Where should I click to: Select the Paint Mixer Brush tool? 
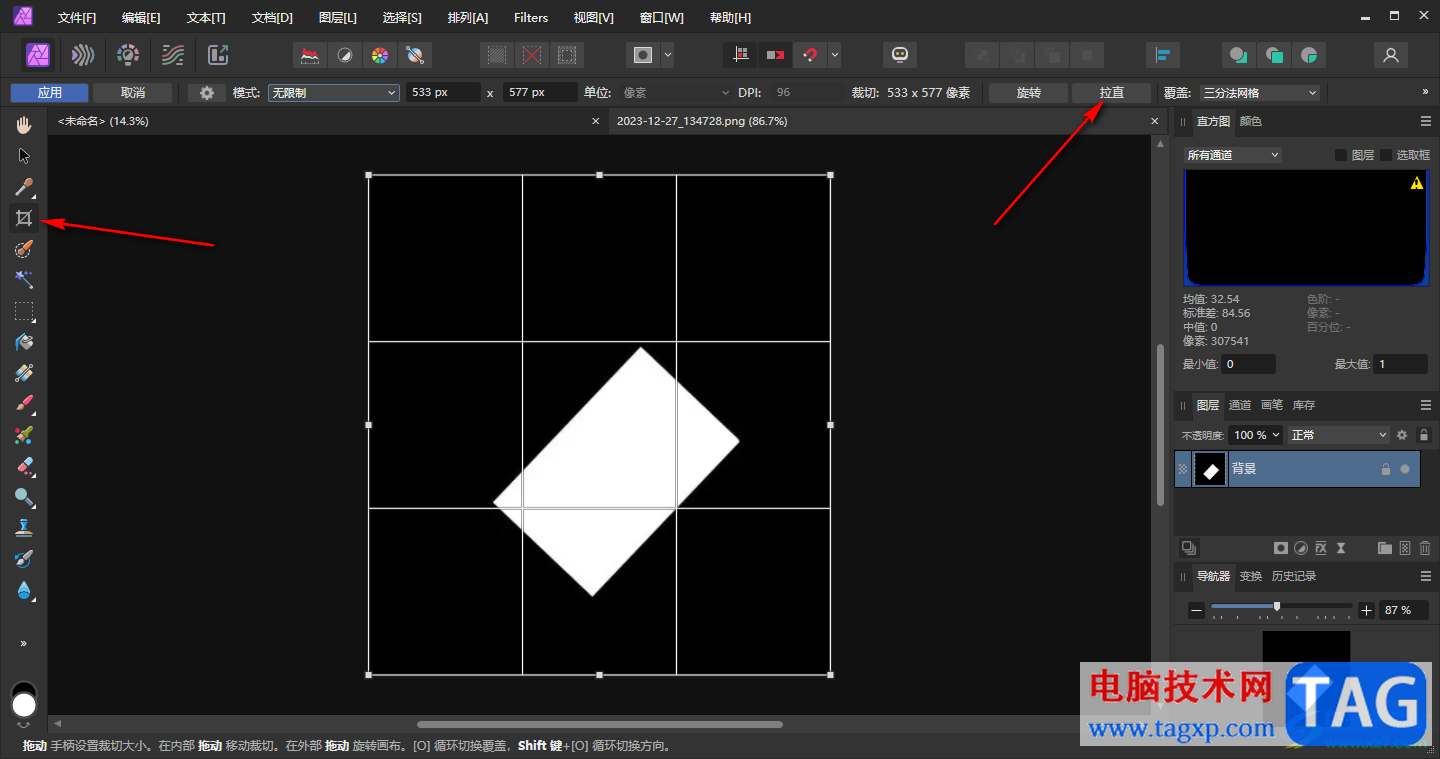coord(24,435)
